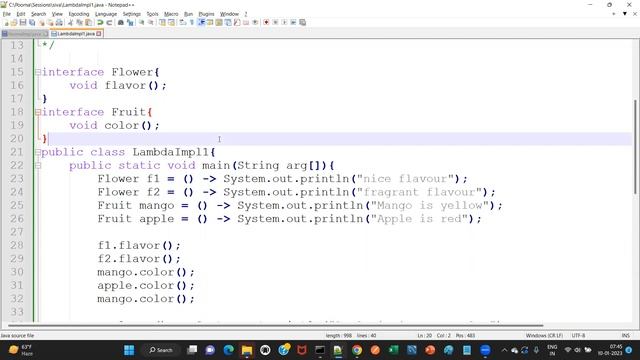The height and width of the screenshot is (360, 640).
Task: Open Find with the binoculars icon
Action: (121, 22)
